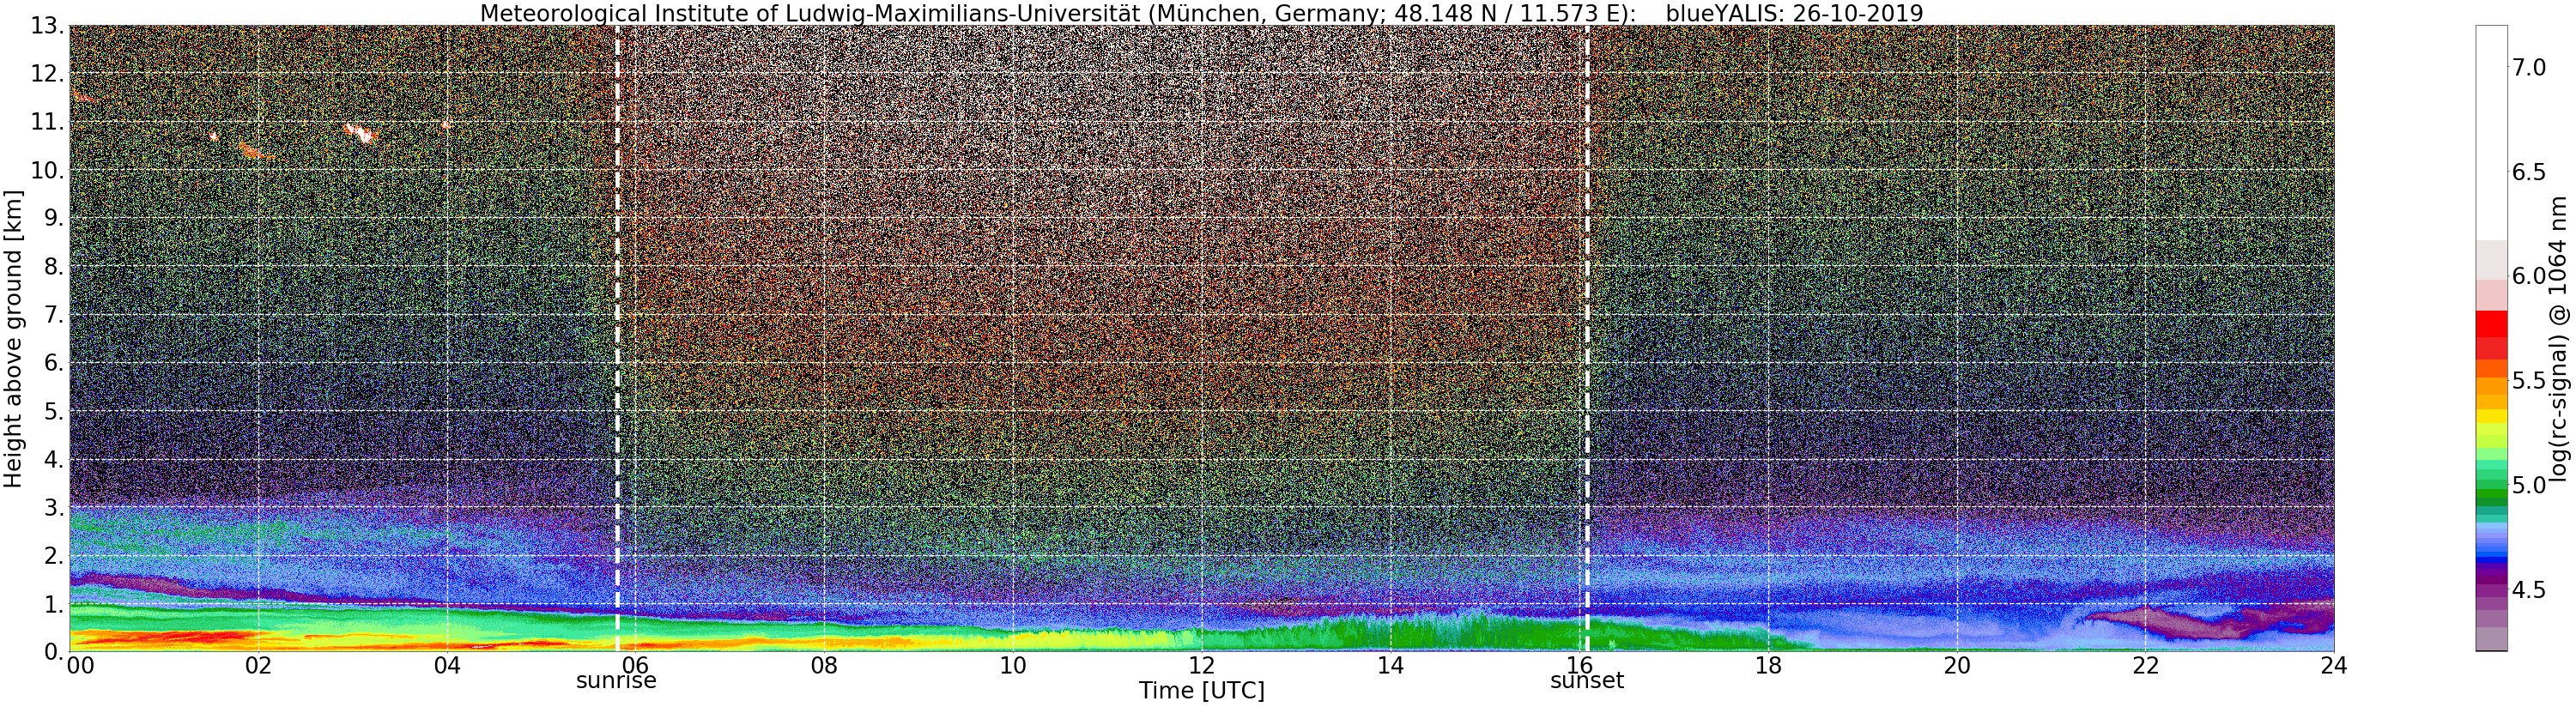Click the y-axis height label '10.'
This screenshot has width=2576, height=707.
point(47,170)
